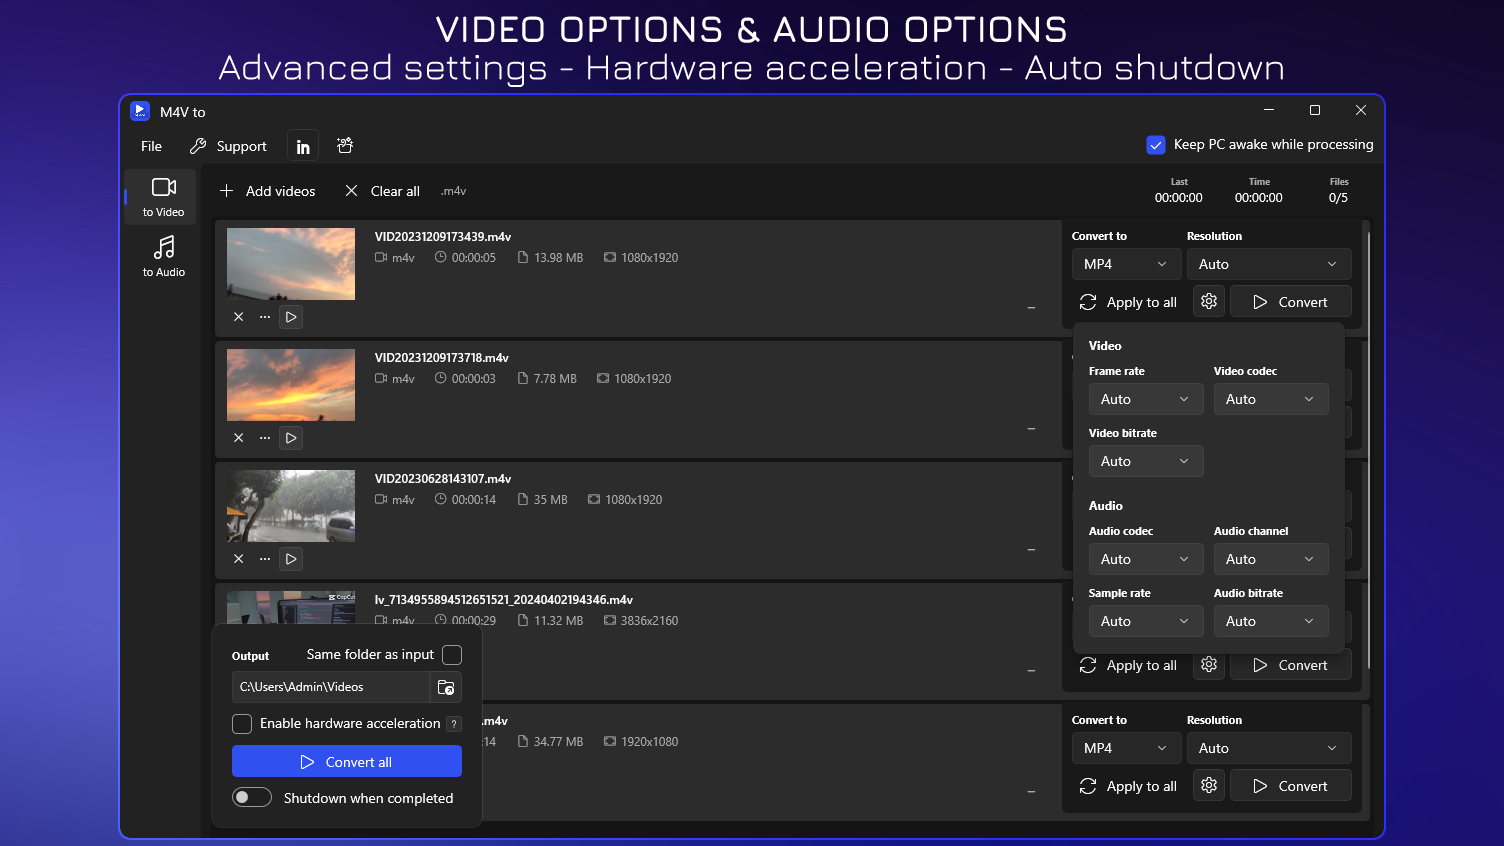Expand the Video bitrate dropdown
Screen dimensions: 1504x846
1146,461
